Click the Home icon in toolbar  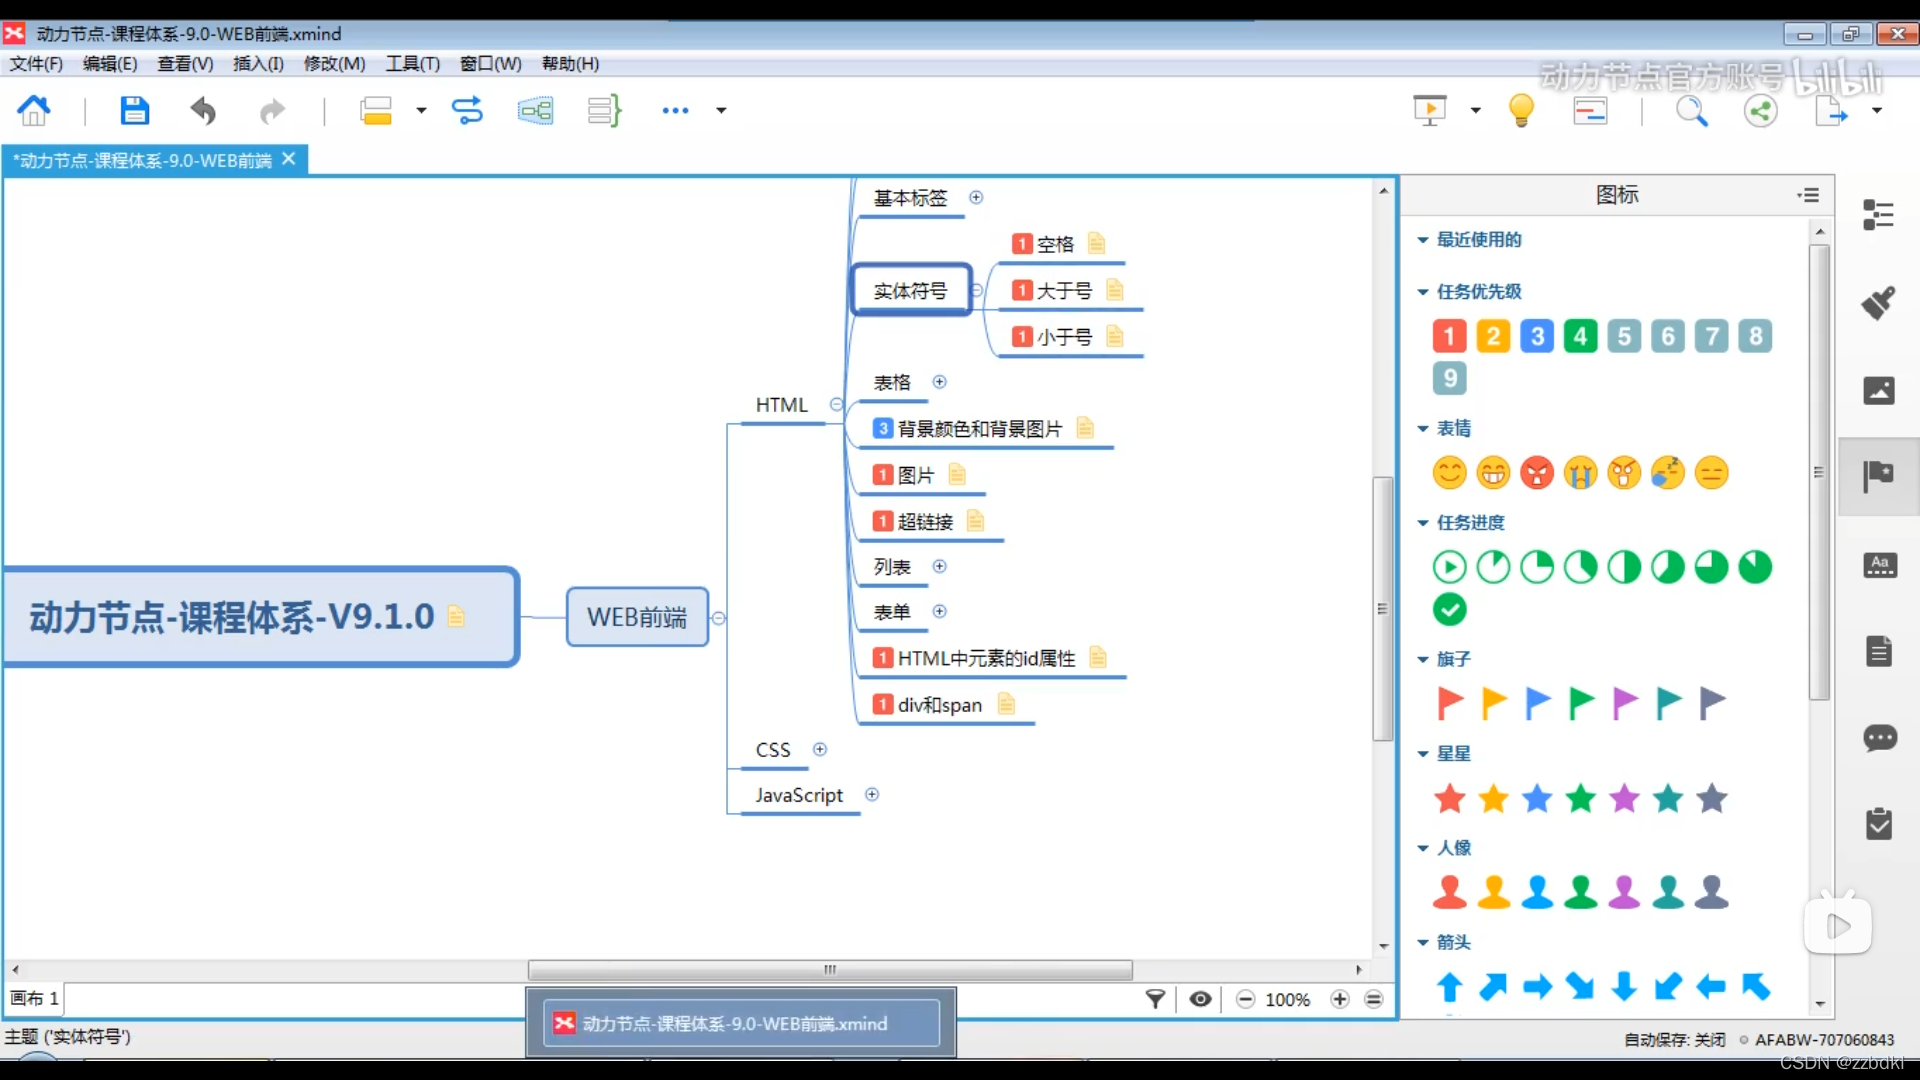(x=34, y=110)
